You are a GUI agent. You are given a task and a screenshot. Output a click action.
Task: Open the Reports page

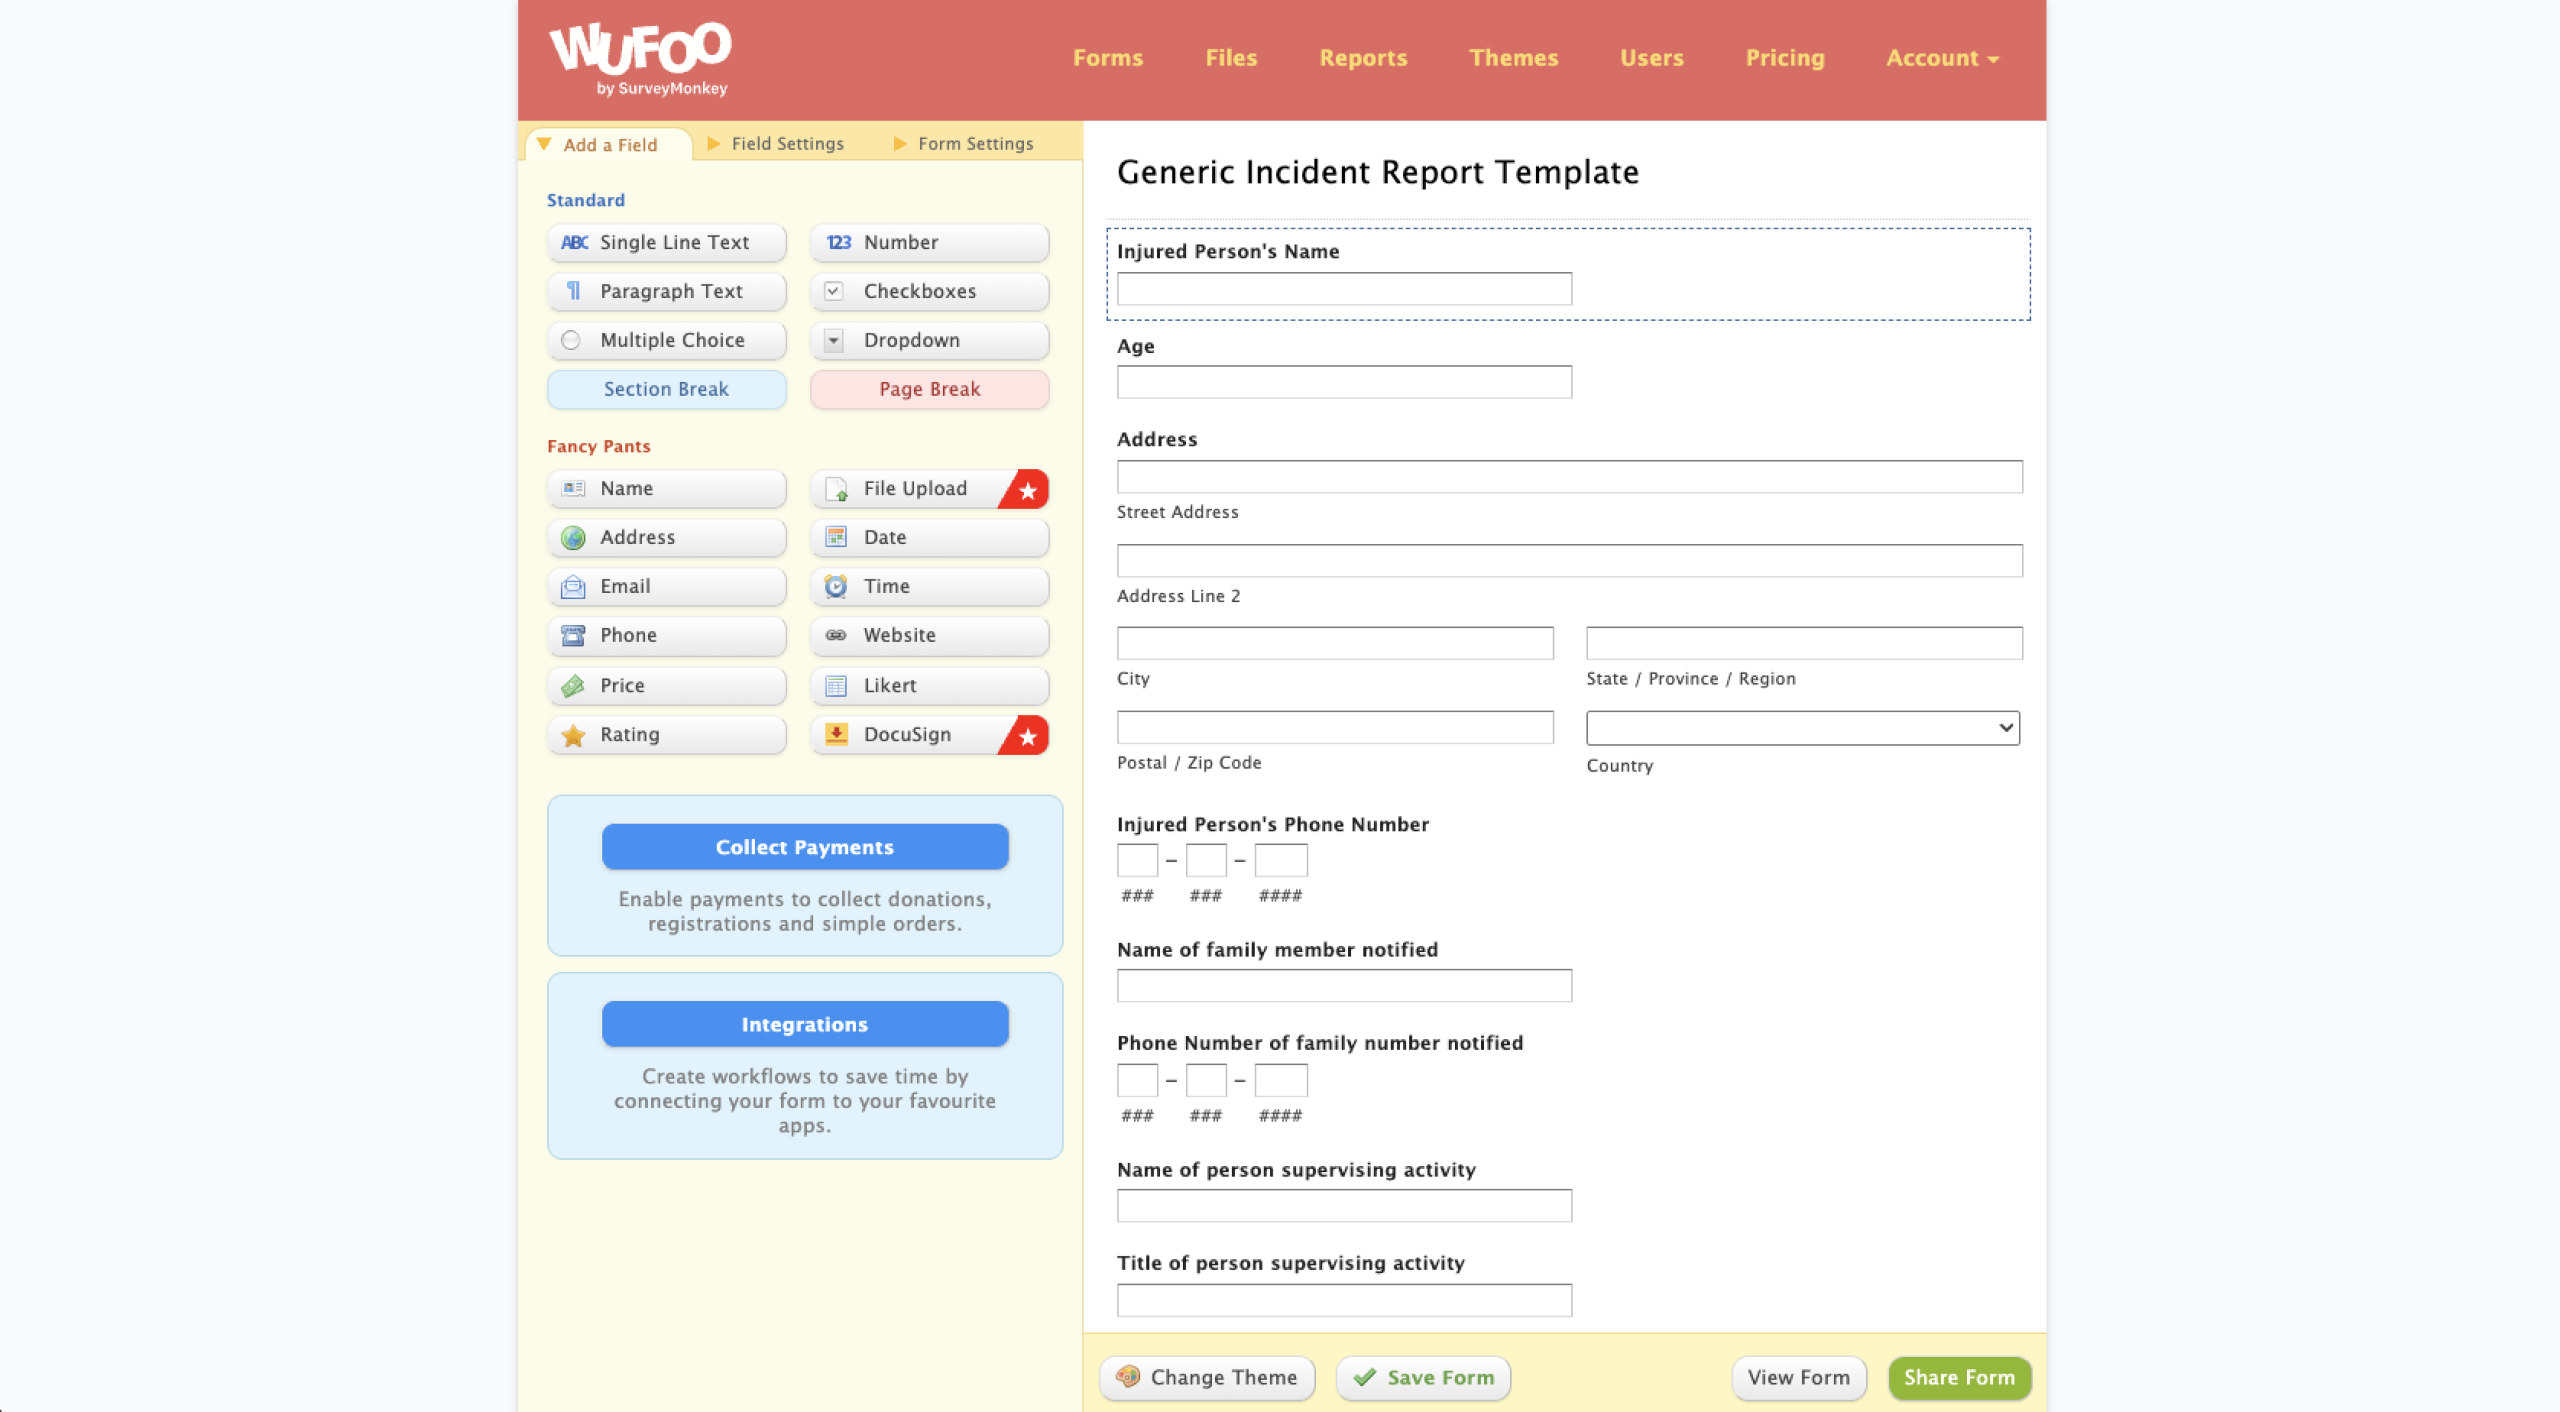(x=1362, y=58)
